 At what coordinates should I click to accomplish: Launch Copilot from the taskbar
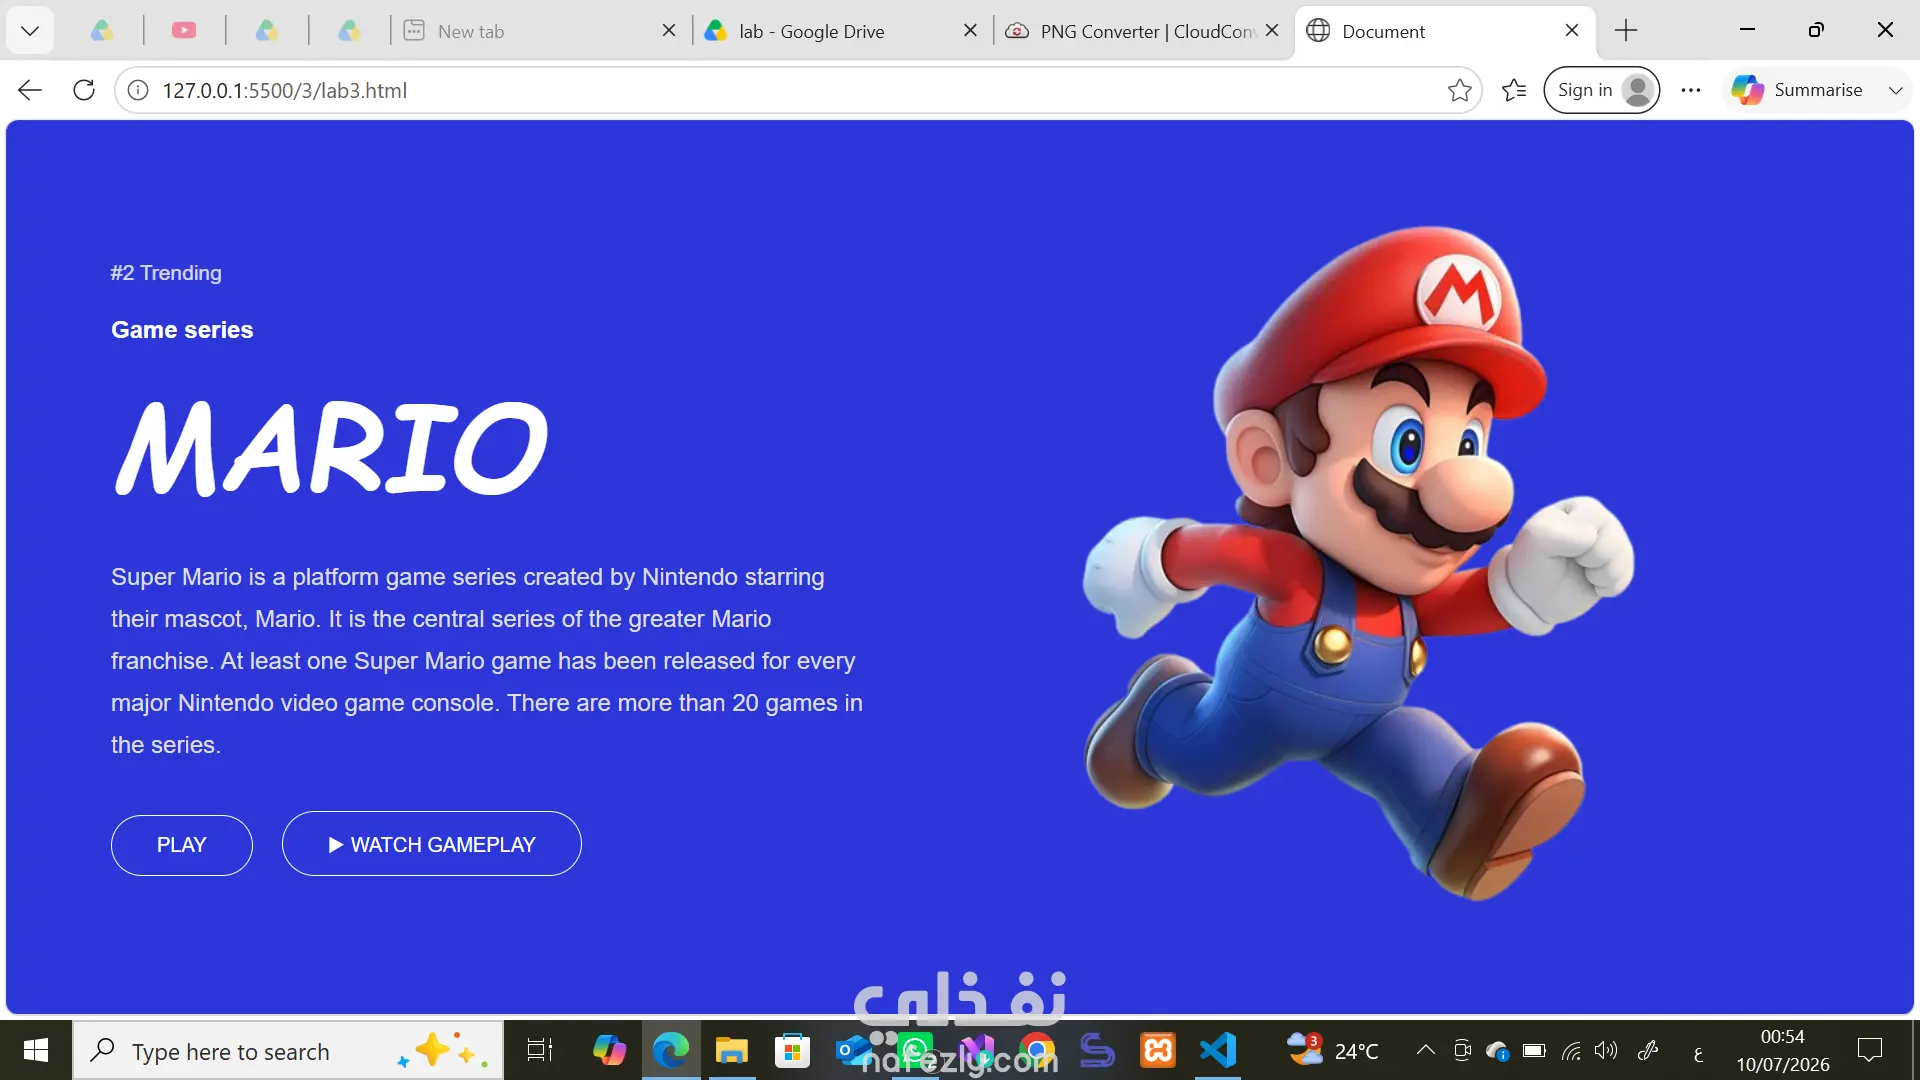[609, 1051]
